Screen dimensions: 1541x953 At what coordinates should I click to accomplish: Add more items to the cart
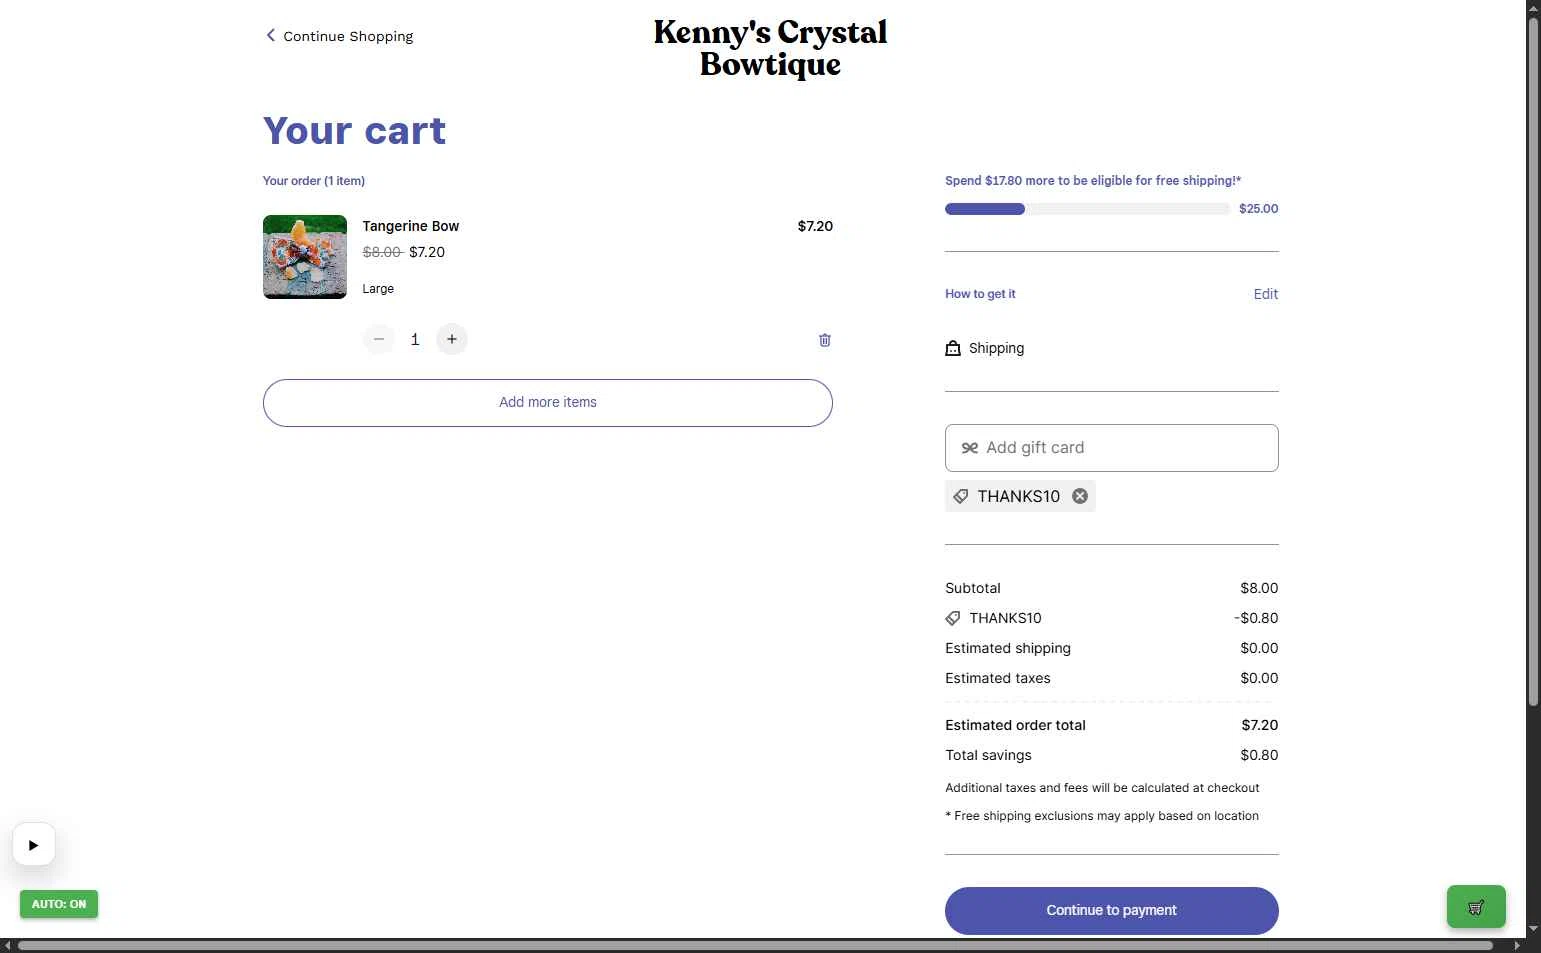(548, 402)
